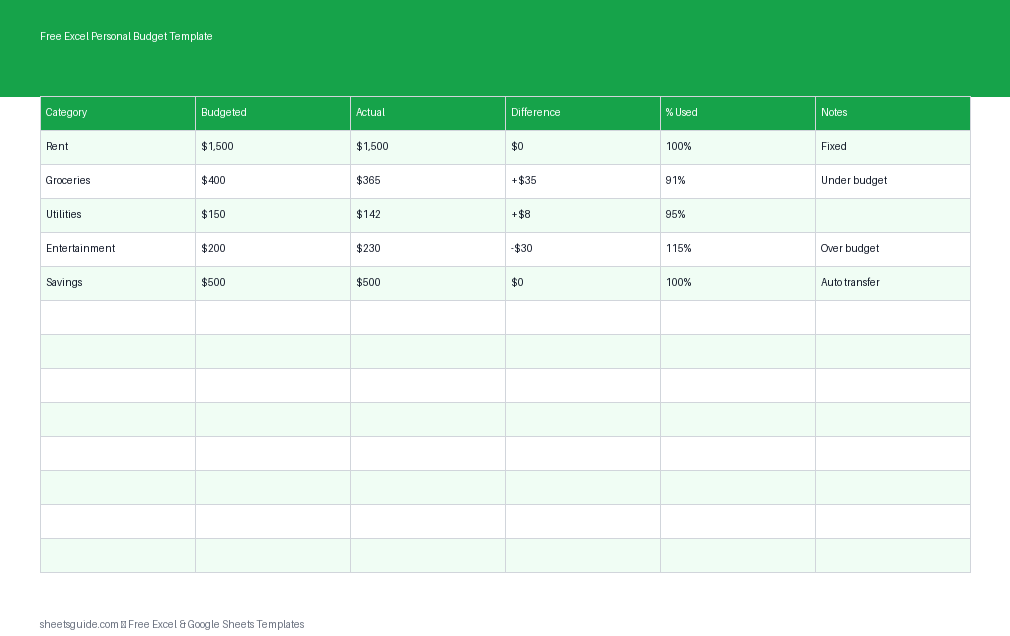Click the Over budget note cell
The width and height of the screenshot is (1010, 636).
893,249
